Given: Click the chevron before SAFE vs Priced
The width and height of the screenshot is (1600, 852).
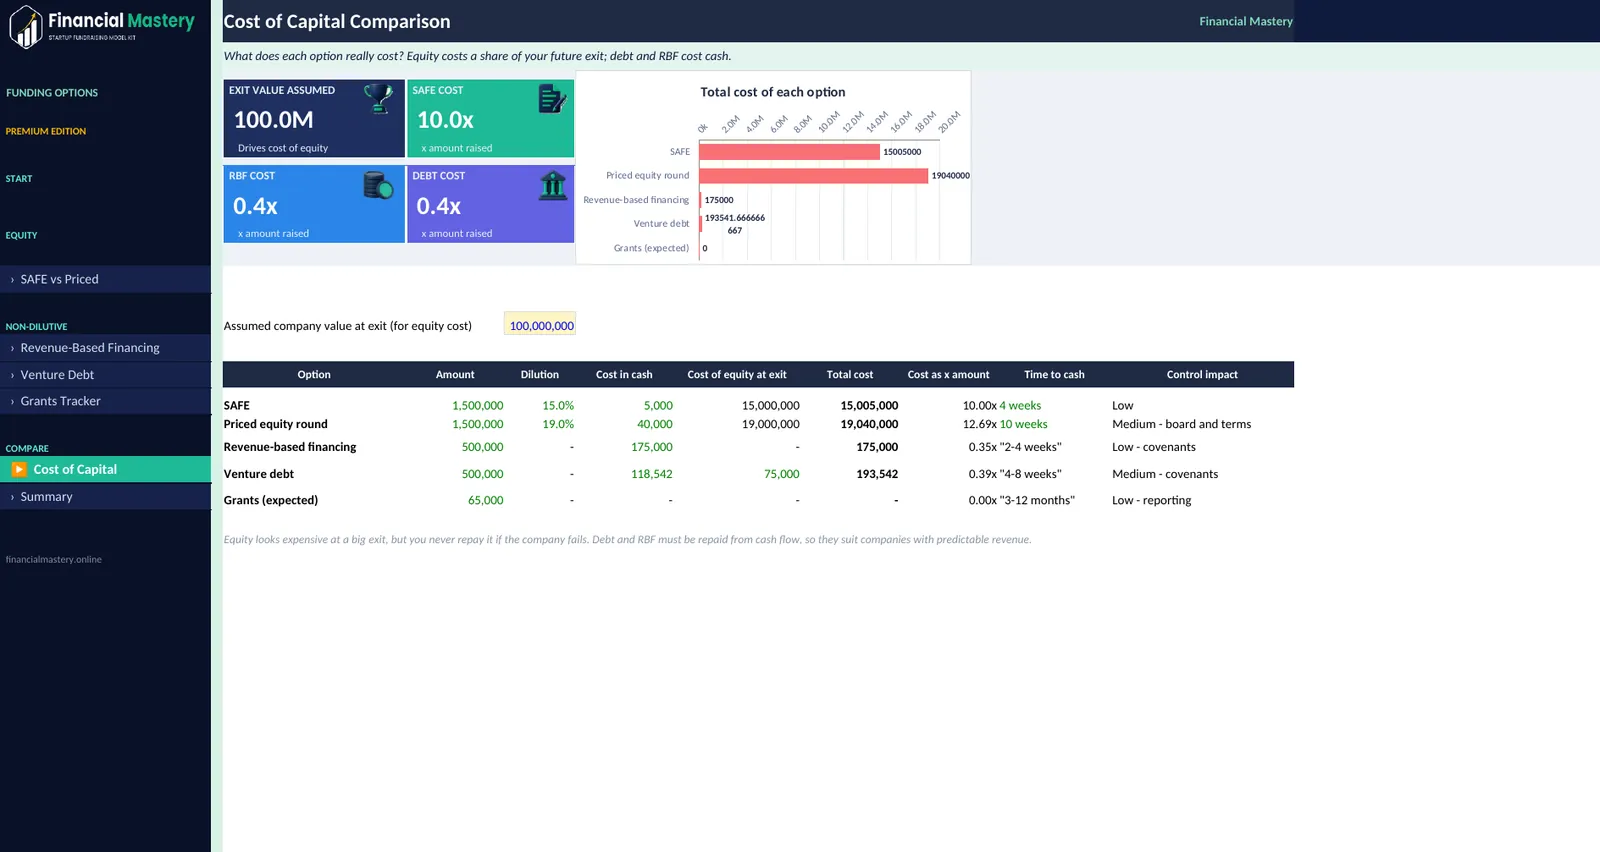Looking at the screenshot, I should point(12,280).
